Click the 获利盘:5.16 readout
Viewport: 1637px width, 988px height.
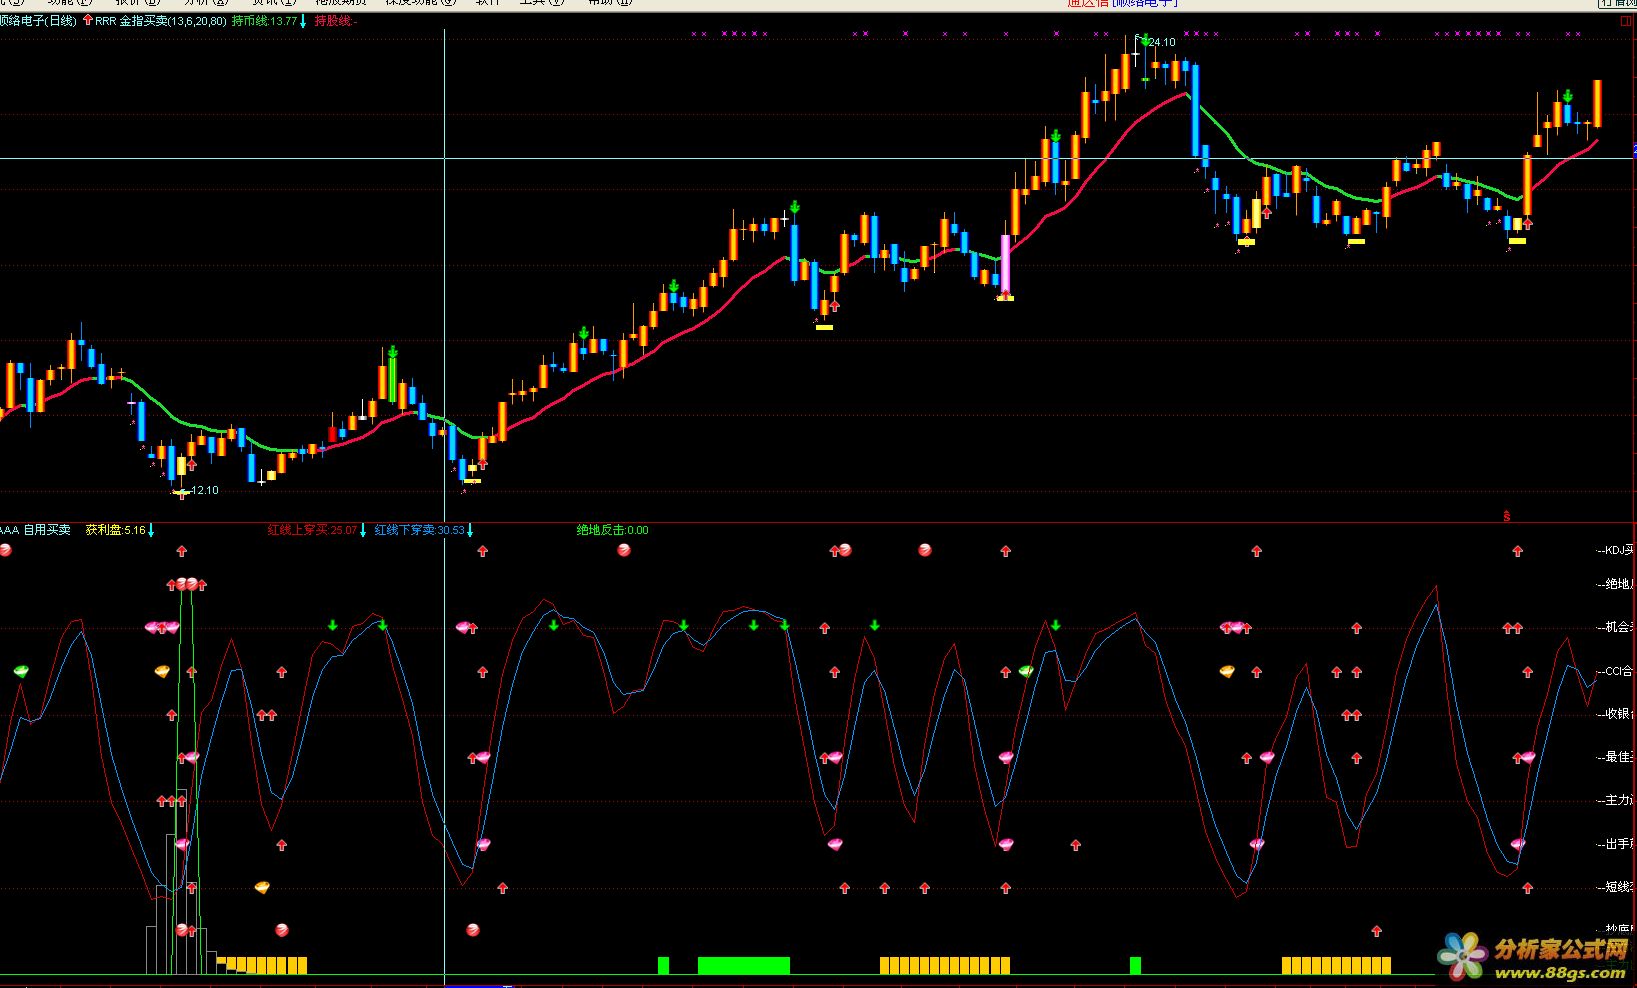[115, 530]
